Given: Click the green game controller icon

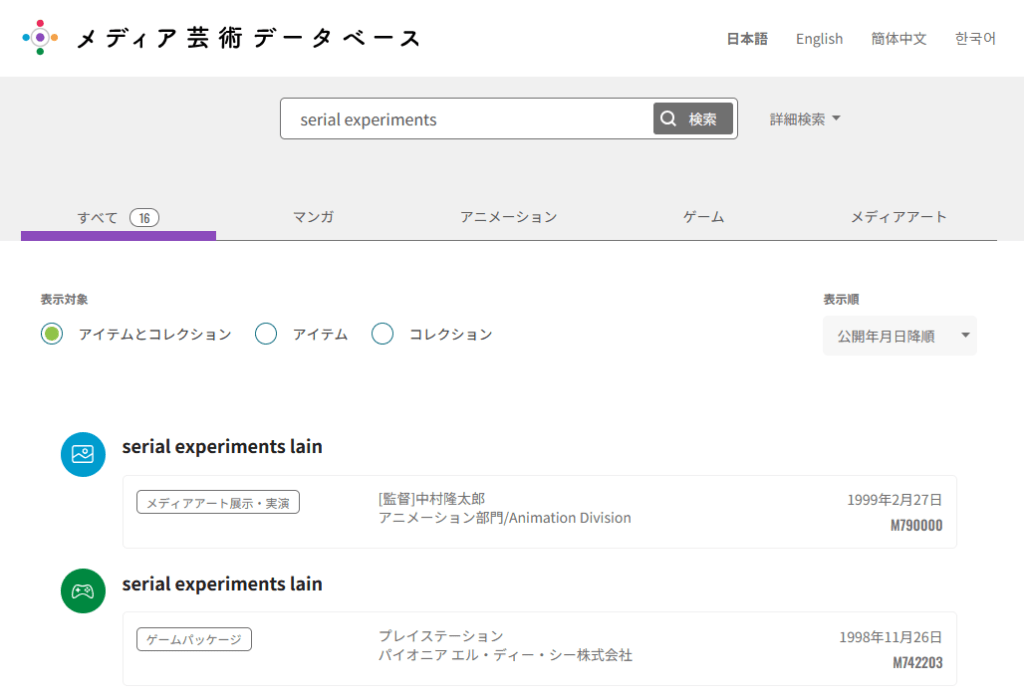Looking at the screenshot, I should click(83, 591).
